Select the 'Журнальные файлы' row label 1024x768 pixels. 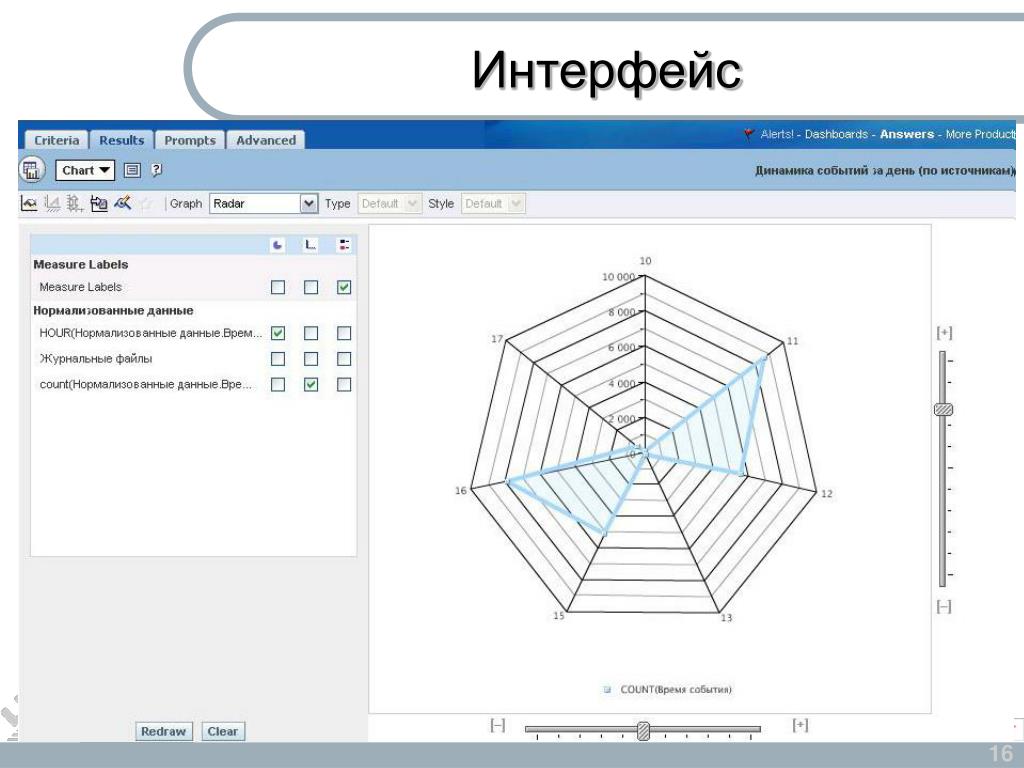click(96, 359)
